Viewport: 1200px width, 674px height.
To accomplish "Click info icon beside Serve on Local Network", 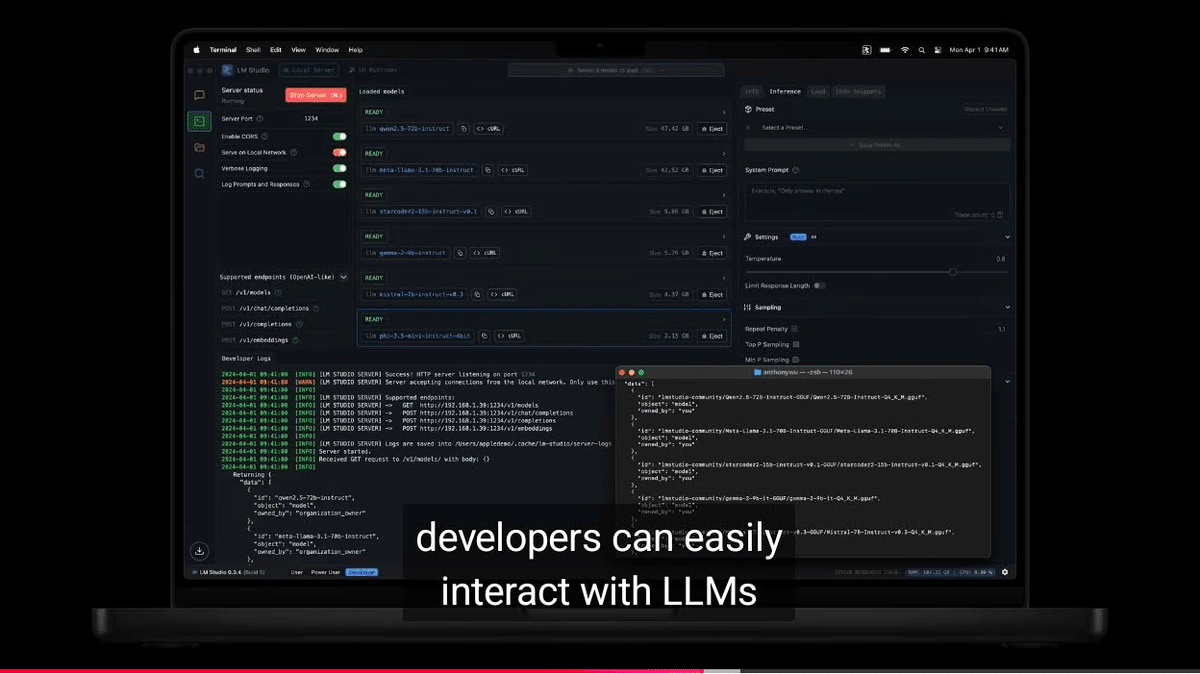I will (293, 153).
